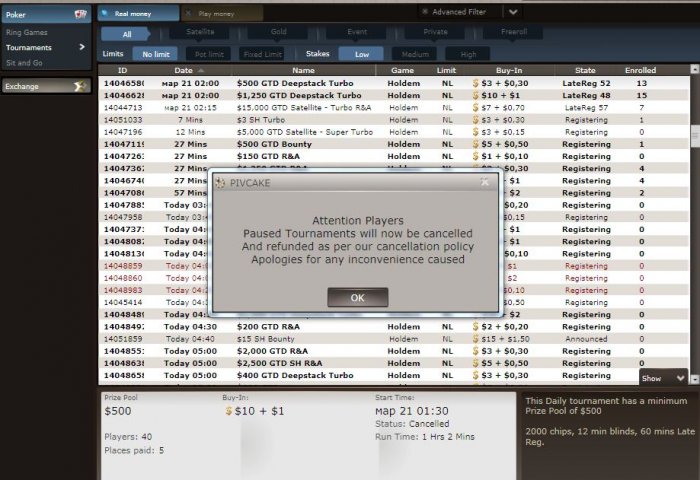Click coin icon for $15 SH Bounty
This screenshot has width=700, height=480.
475,339
